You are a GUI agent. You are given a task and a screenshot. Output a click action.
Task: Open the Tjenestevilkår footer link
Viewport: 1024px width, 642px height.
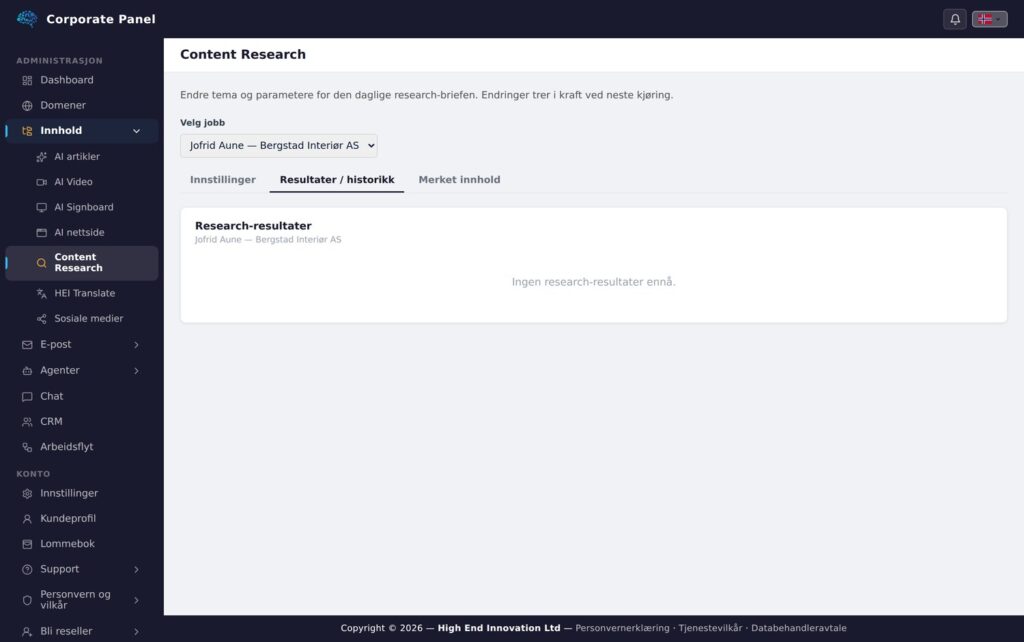click(710, 628)
